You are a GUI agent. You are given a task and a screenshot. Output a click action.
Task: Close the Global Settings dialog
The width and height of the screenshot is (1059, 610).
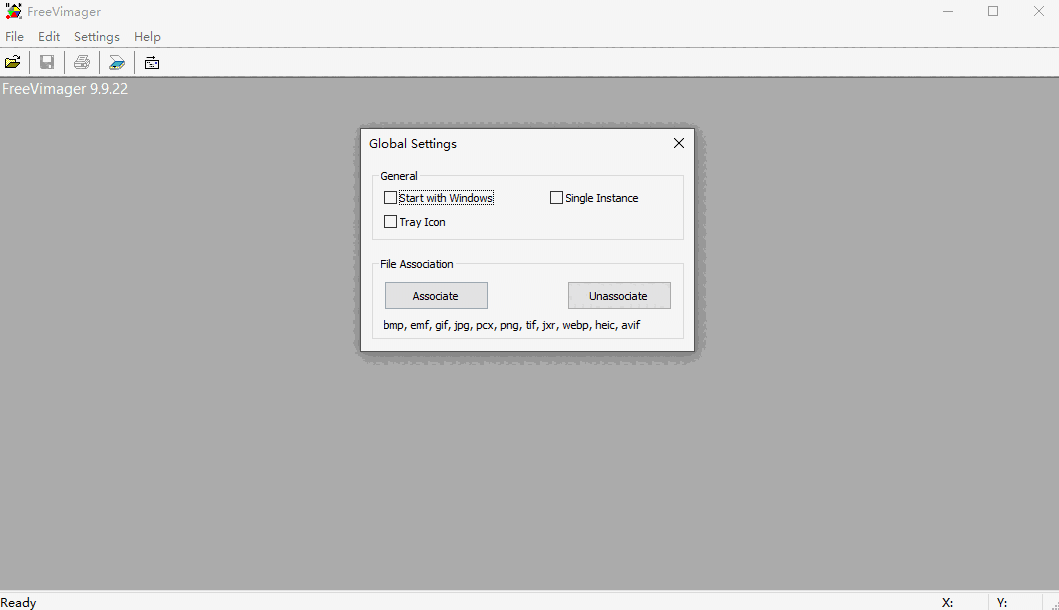click(x=679, y=143)
